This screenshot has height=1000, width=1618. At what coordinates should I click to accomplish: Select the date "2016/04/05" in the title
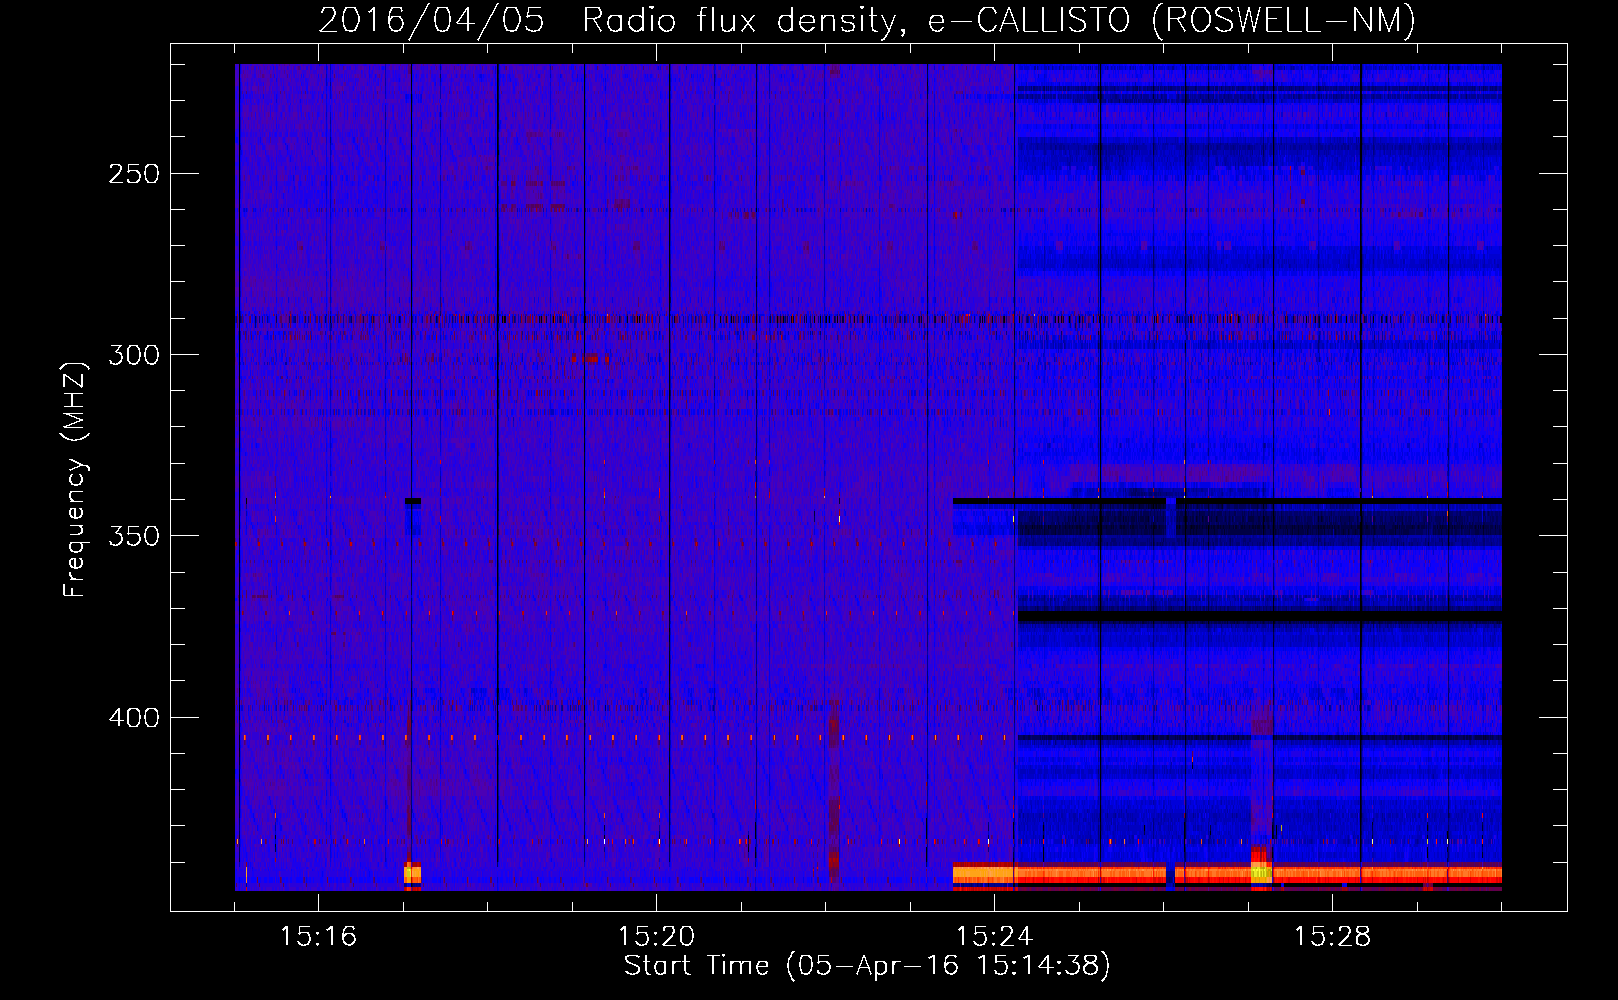pyautogui.click(x=431, y=20)
